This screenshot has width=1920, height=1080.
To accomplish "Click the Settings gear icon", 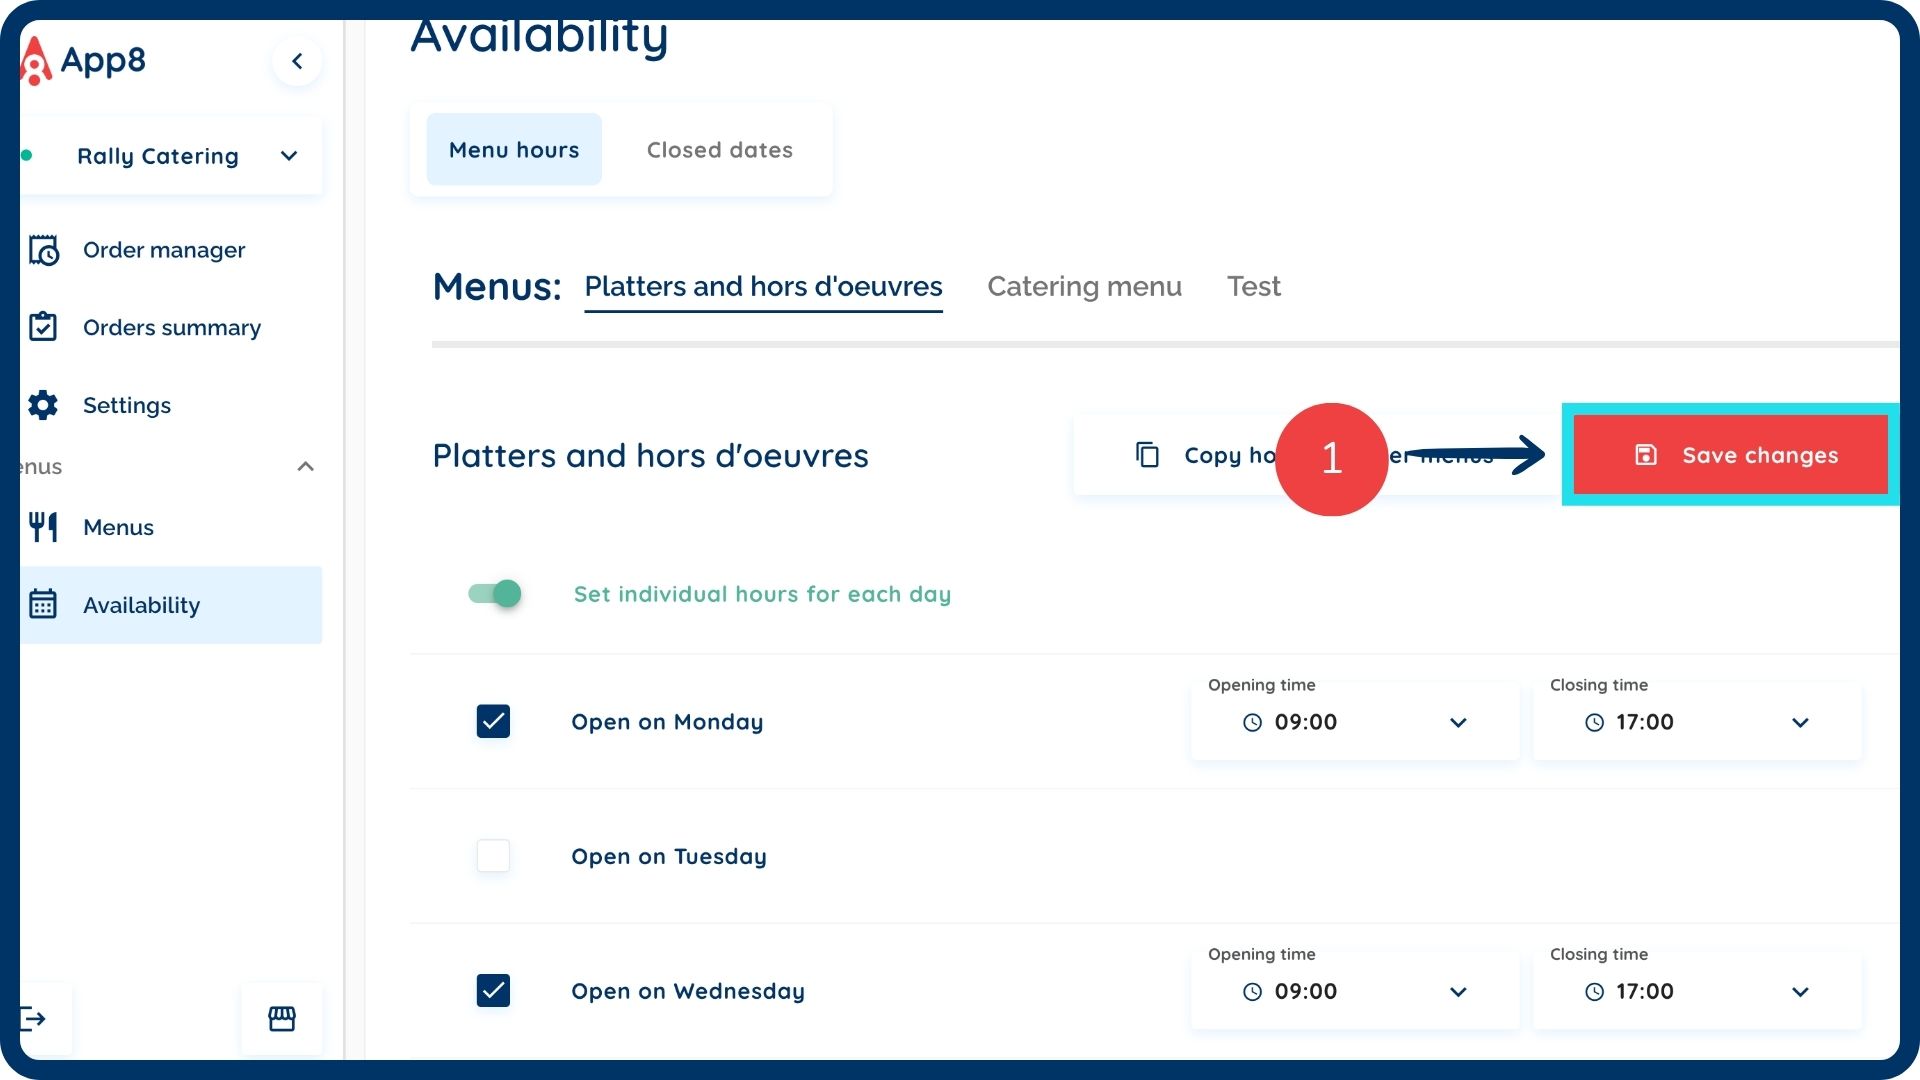I will [x=43, y=405].
